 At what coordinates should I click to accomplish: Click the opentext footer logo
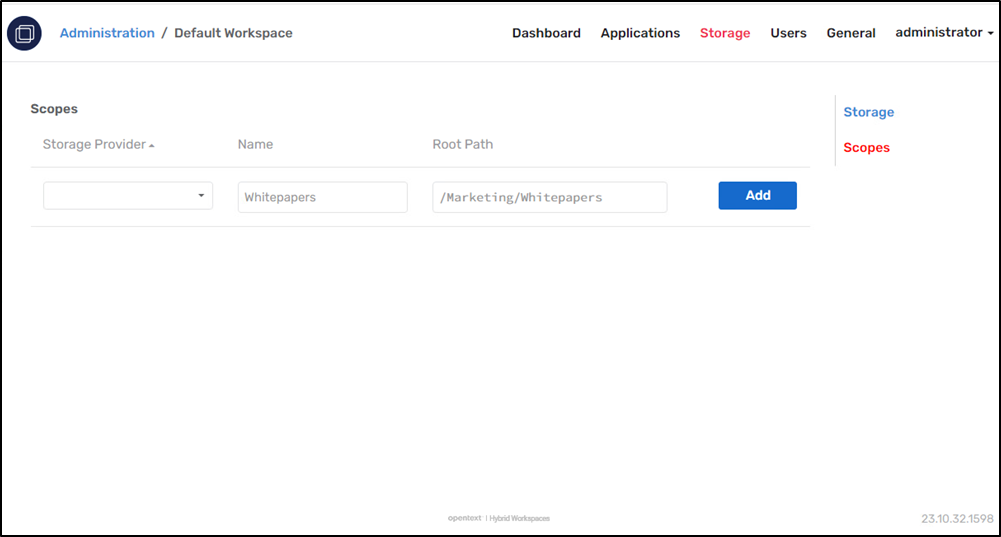[x=464, y=518]
